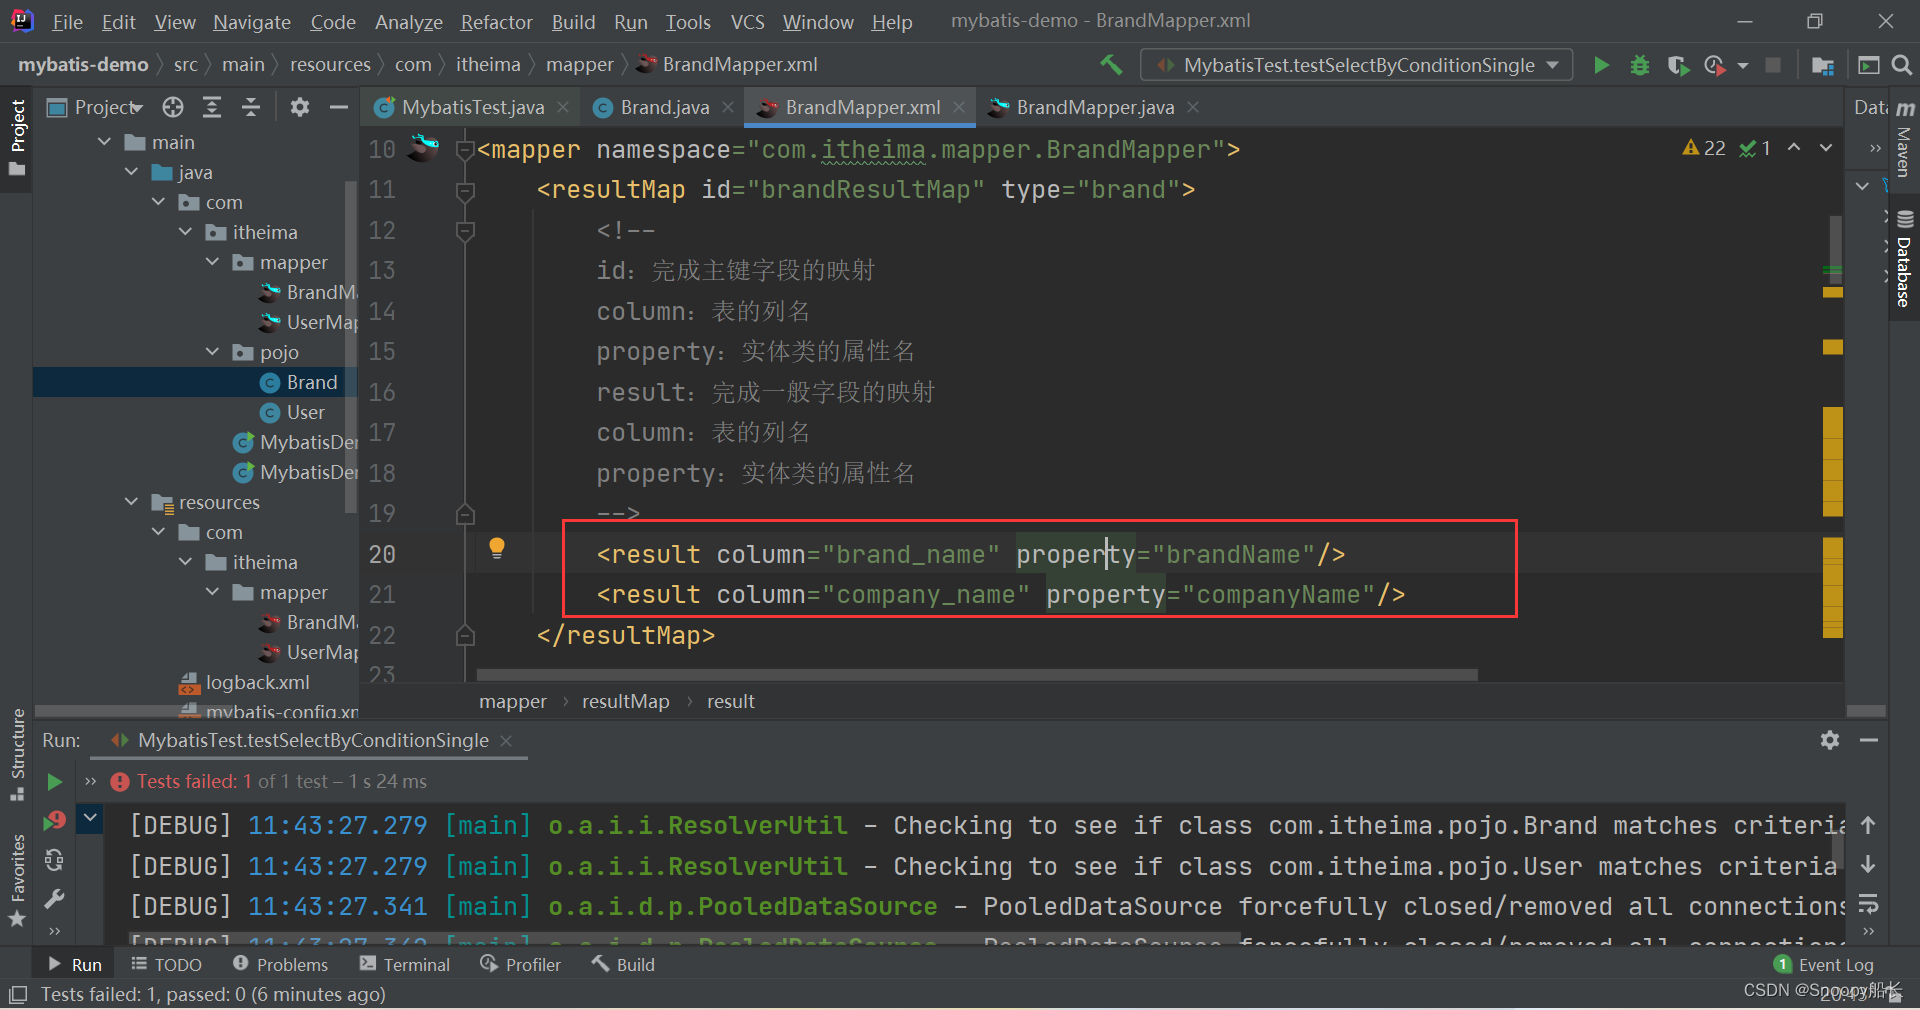
Task: Open Project panel settings gear
Action: [x=299, y=107]
